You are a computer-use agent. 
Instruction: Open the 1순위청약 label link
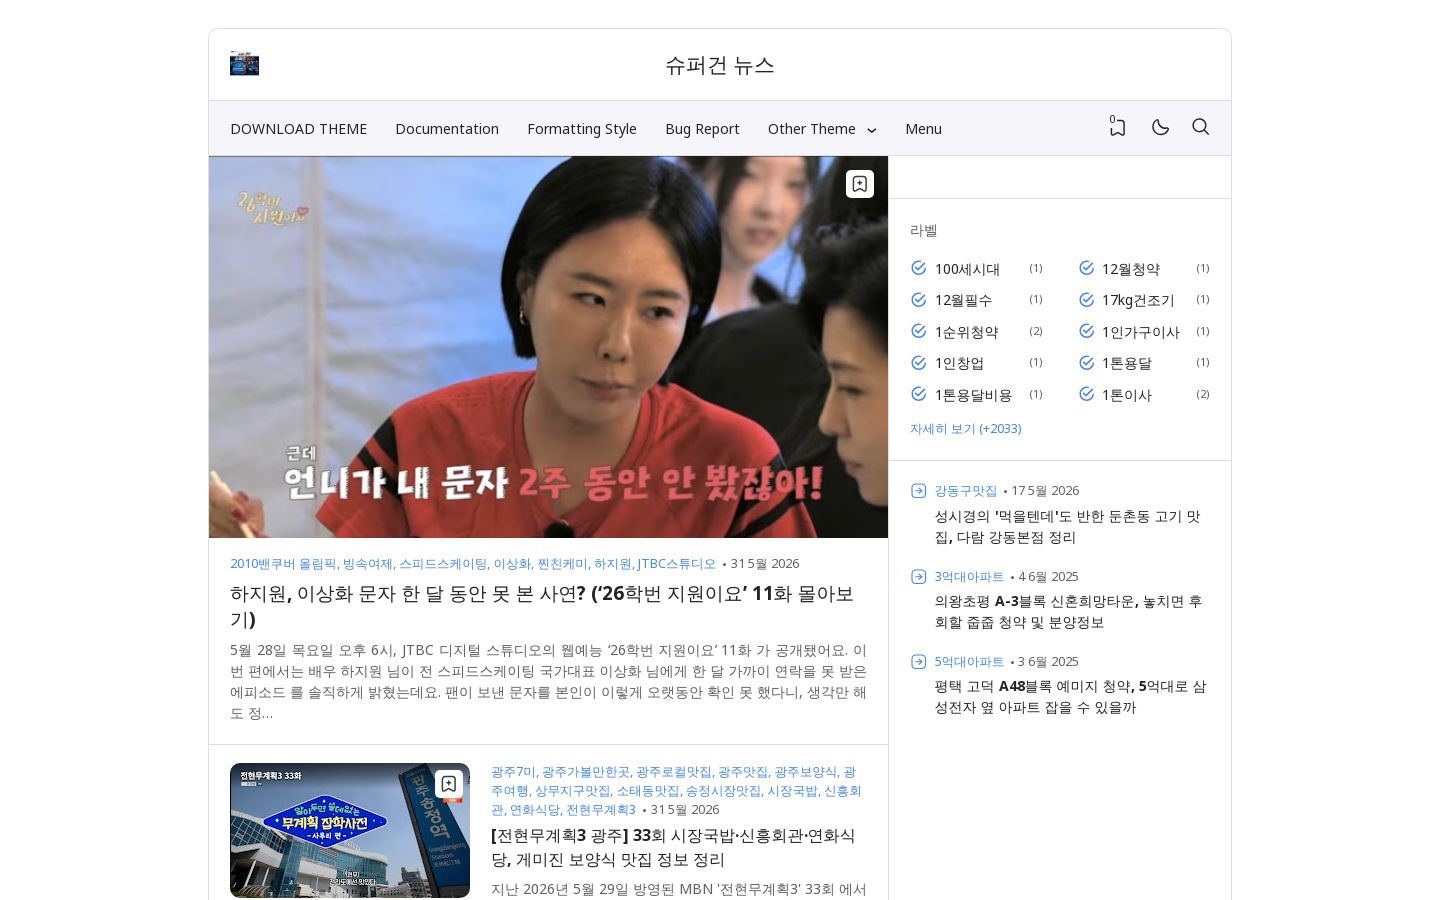click(966, 332)
